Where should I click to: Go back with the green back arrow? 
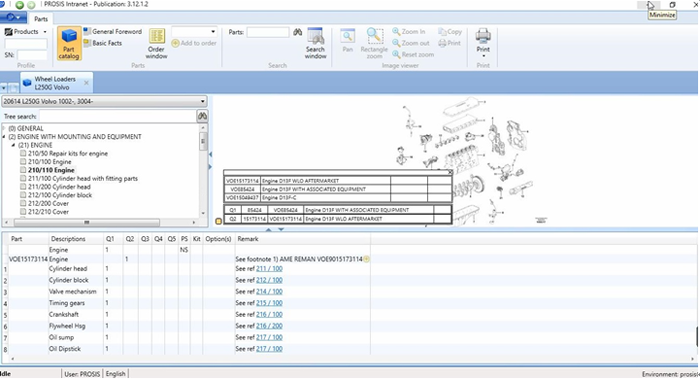point(19,5)
